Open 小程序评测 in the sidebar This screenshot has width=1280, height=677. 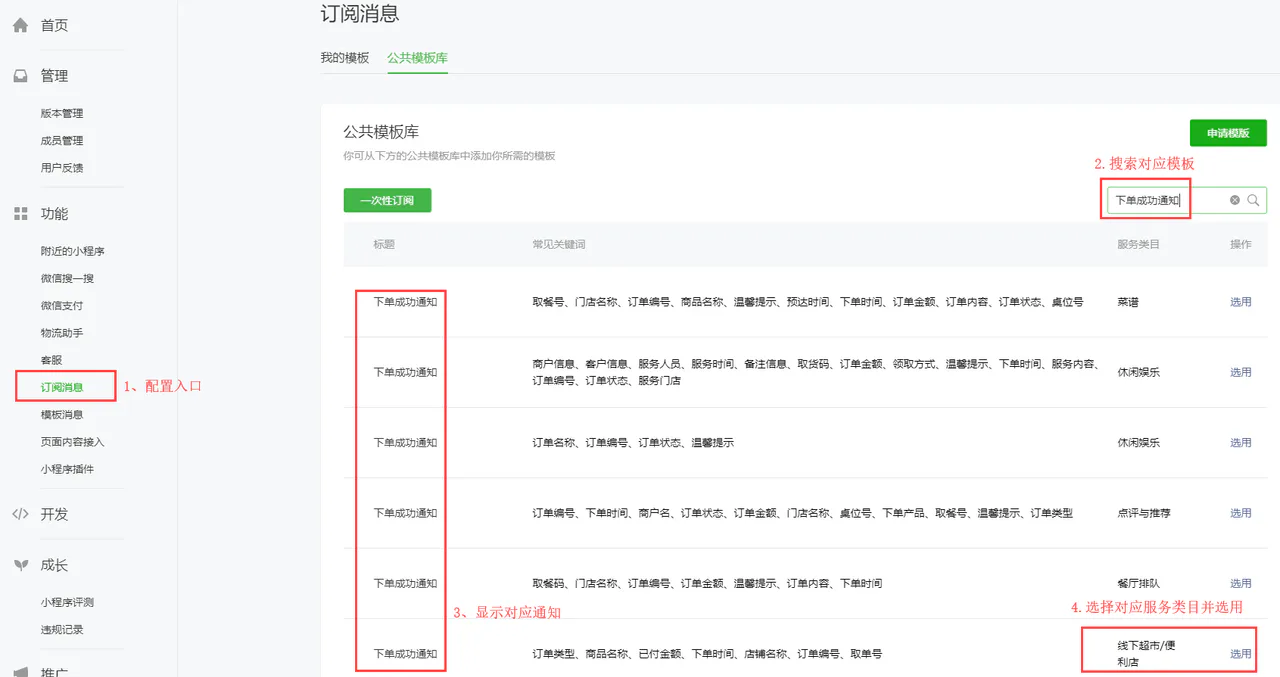point(67,602)
